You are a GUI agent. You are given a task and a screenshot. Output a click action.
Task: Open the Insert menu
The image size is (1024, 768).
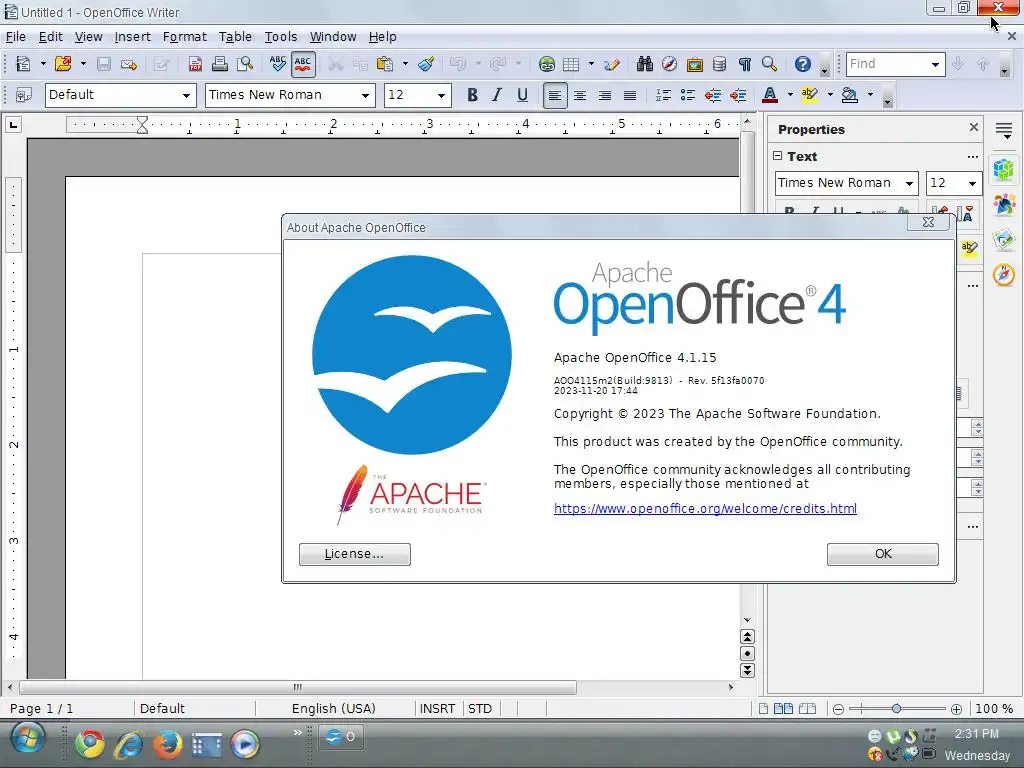point(133,37)
